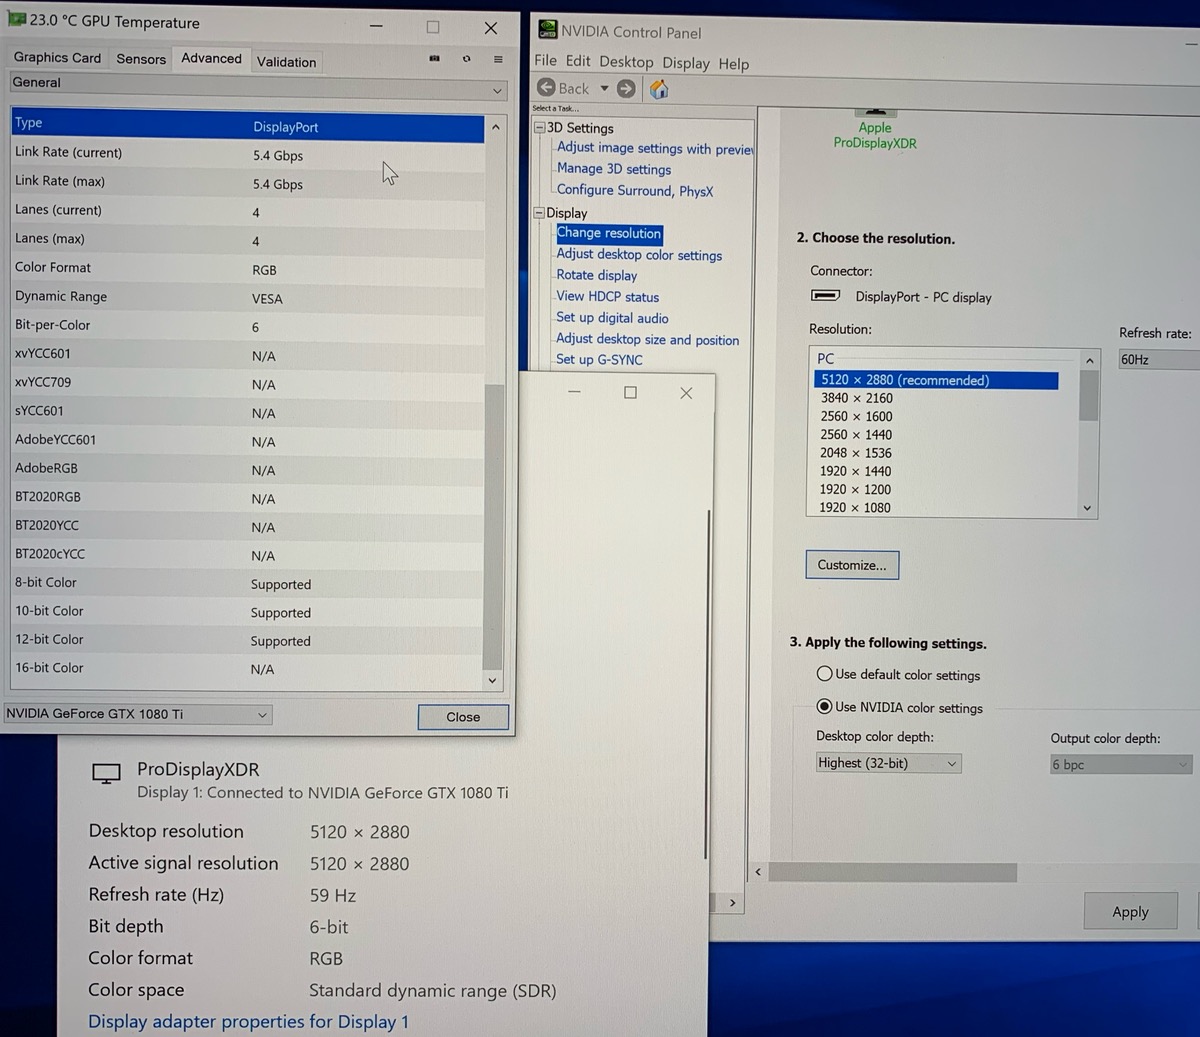The image size is (1200, 1037).
Task: Select Use default color settings radio
Action: click(x=824, y=674)
